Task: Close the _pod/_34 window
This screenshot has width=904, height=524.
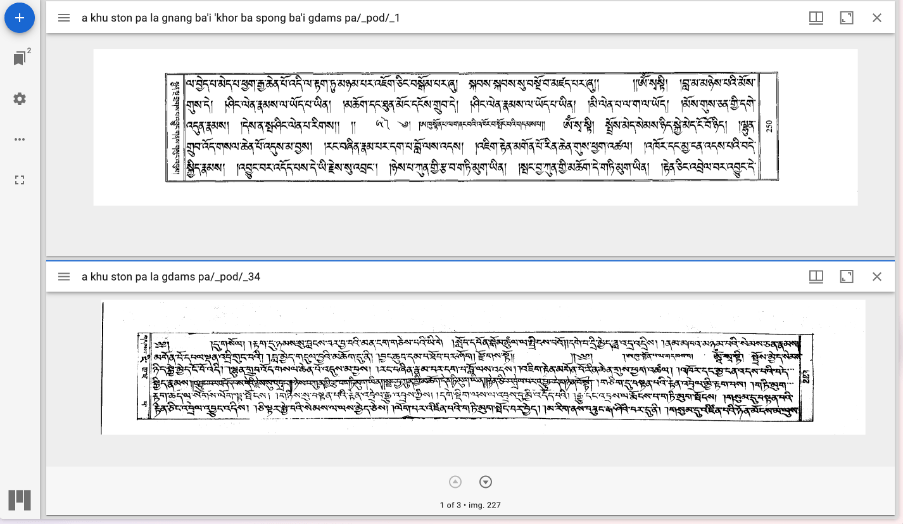Action: tap(877, 276)
